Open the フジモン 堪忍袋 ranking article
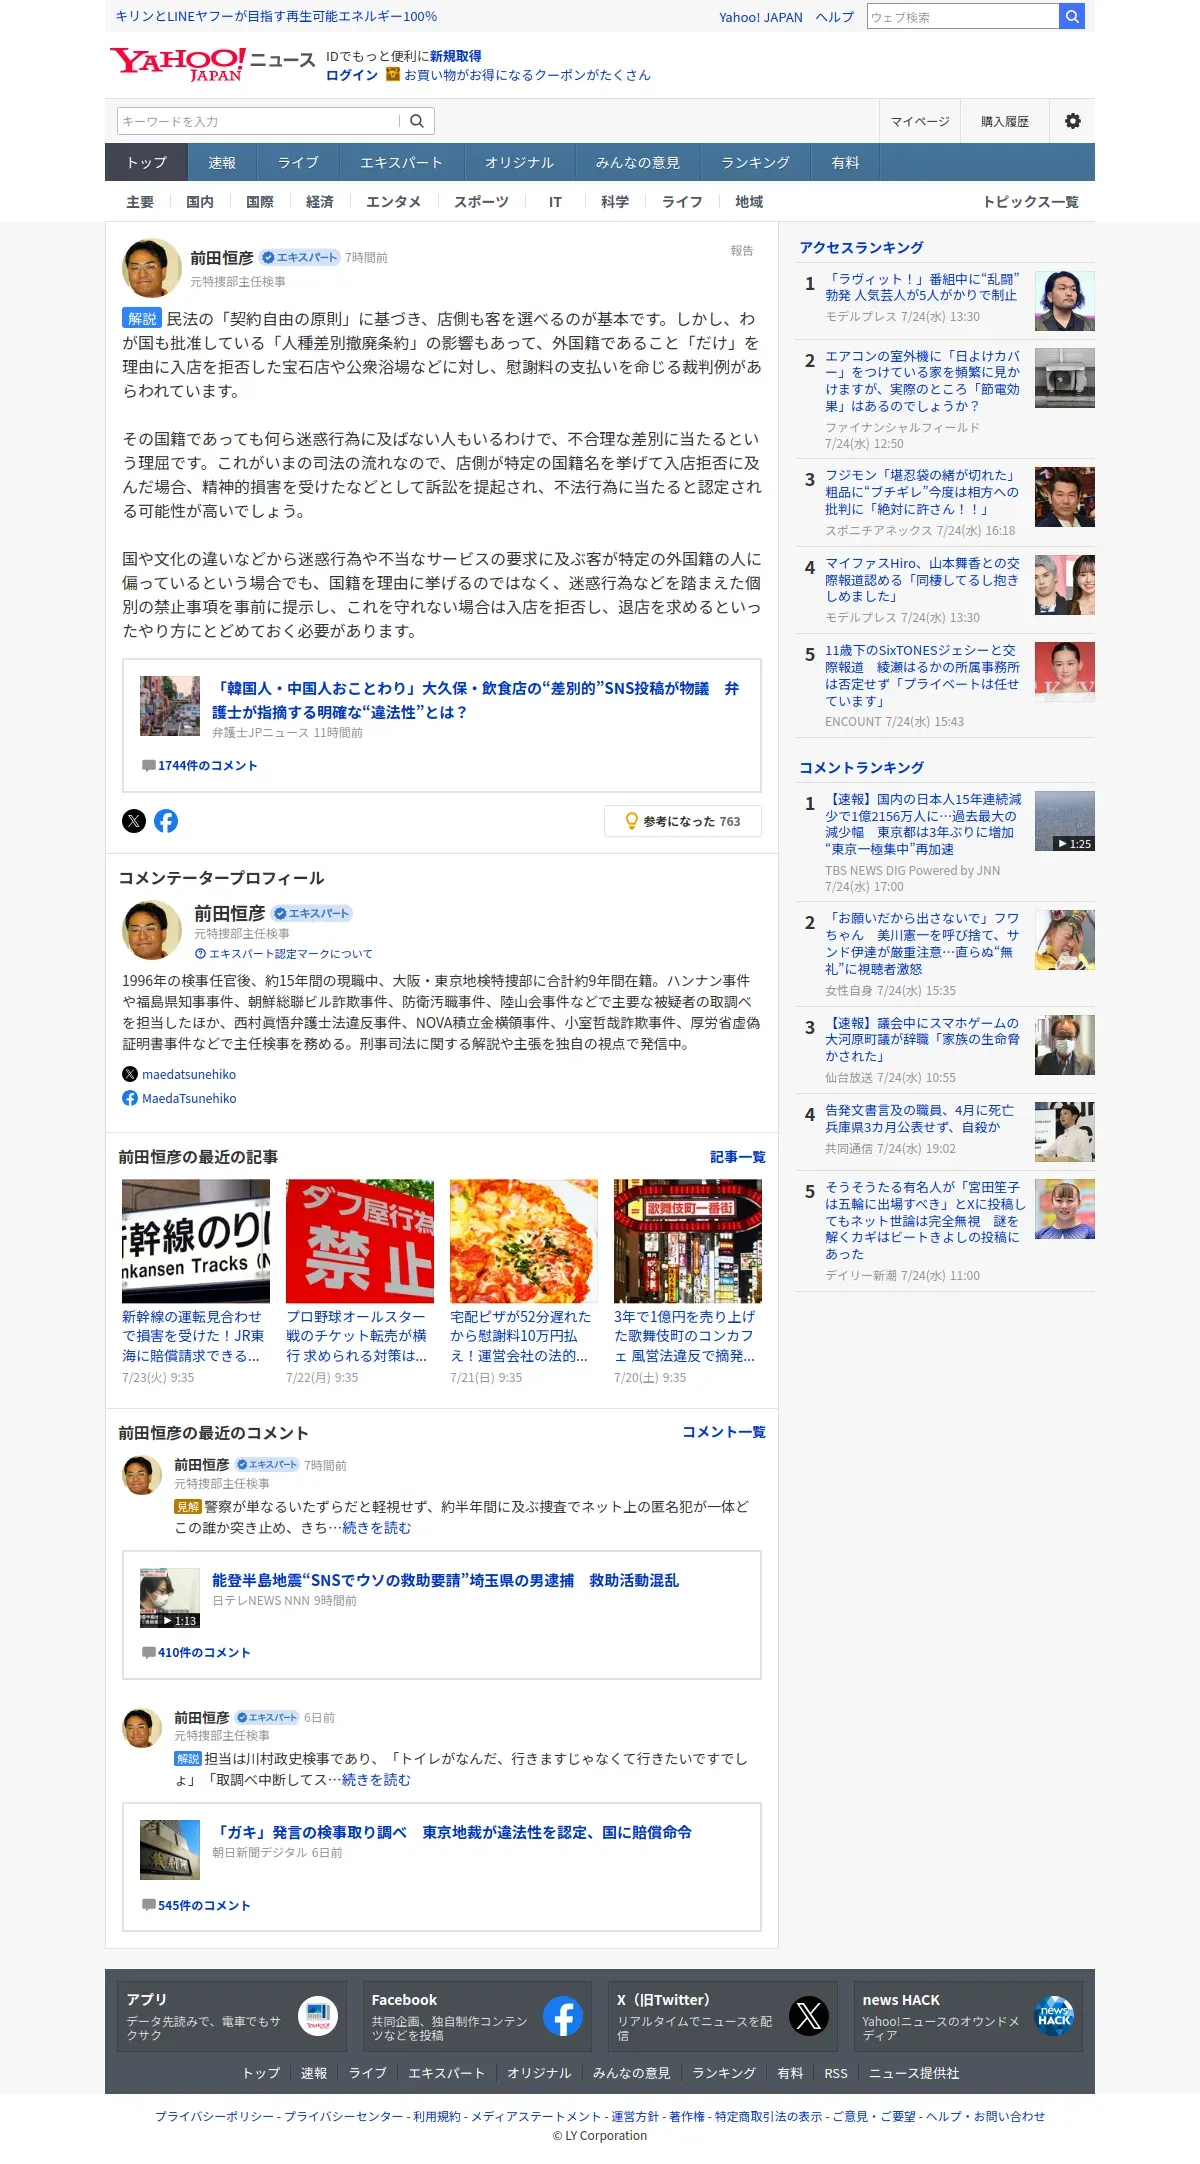This screenshot has width=1200, height=2164. [x=922, y=492]
